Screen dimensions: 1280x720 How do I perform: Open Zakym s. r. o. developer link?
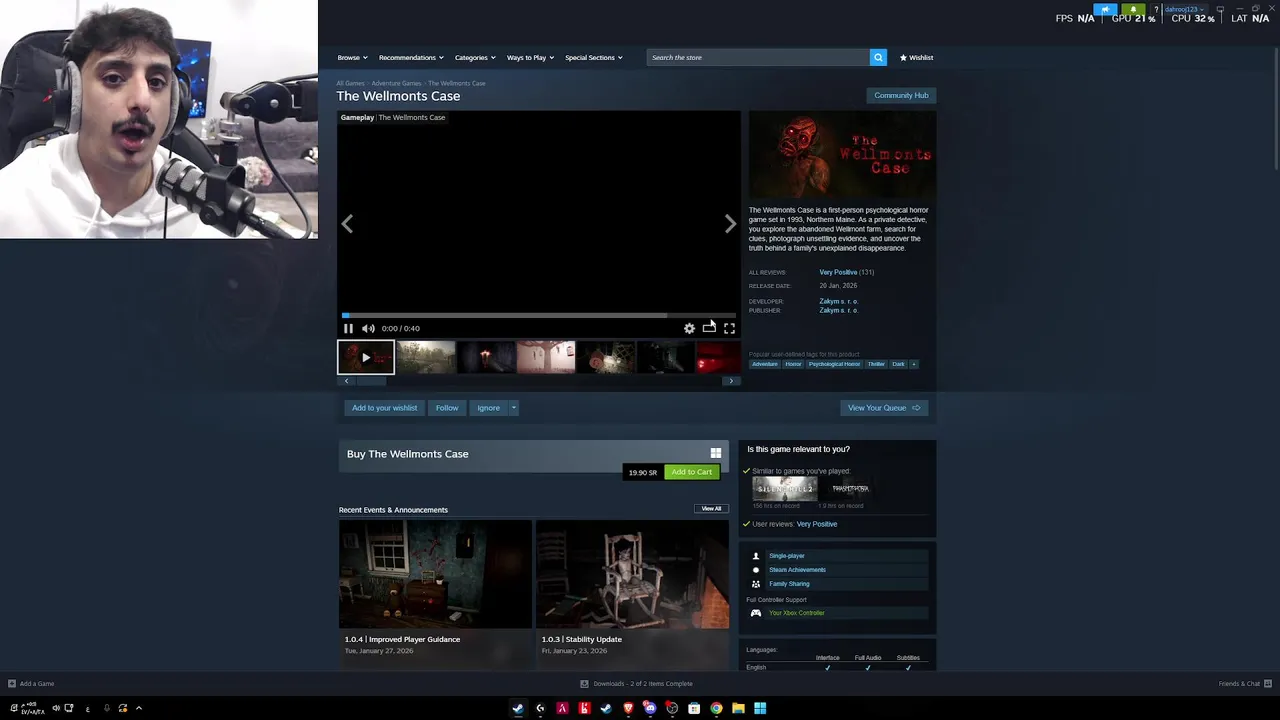pos(839,301)
